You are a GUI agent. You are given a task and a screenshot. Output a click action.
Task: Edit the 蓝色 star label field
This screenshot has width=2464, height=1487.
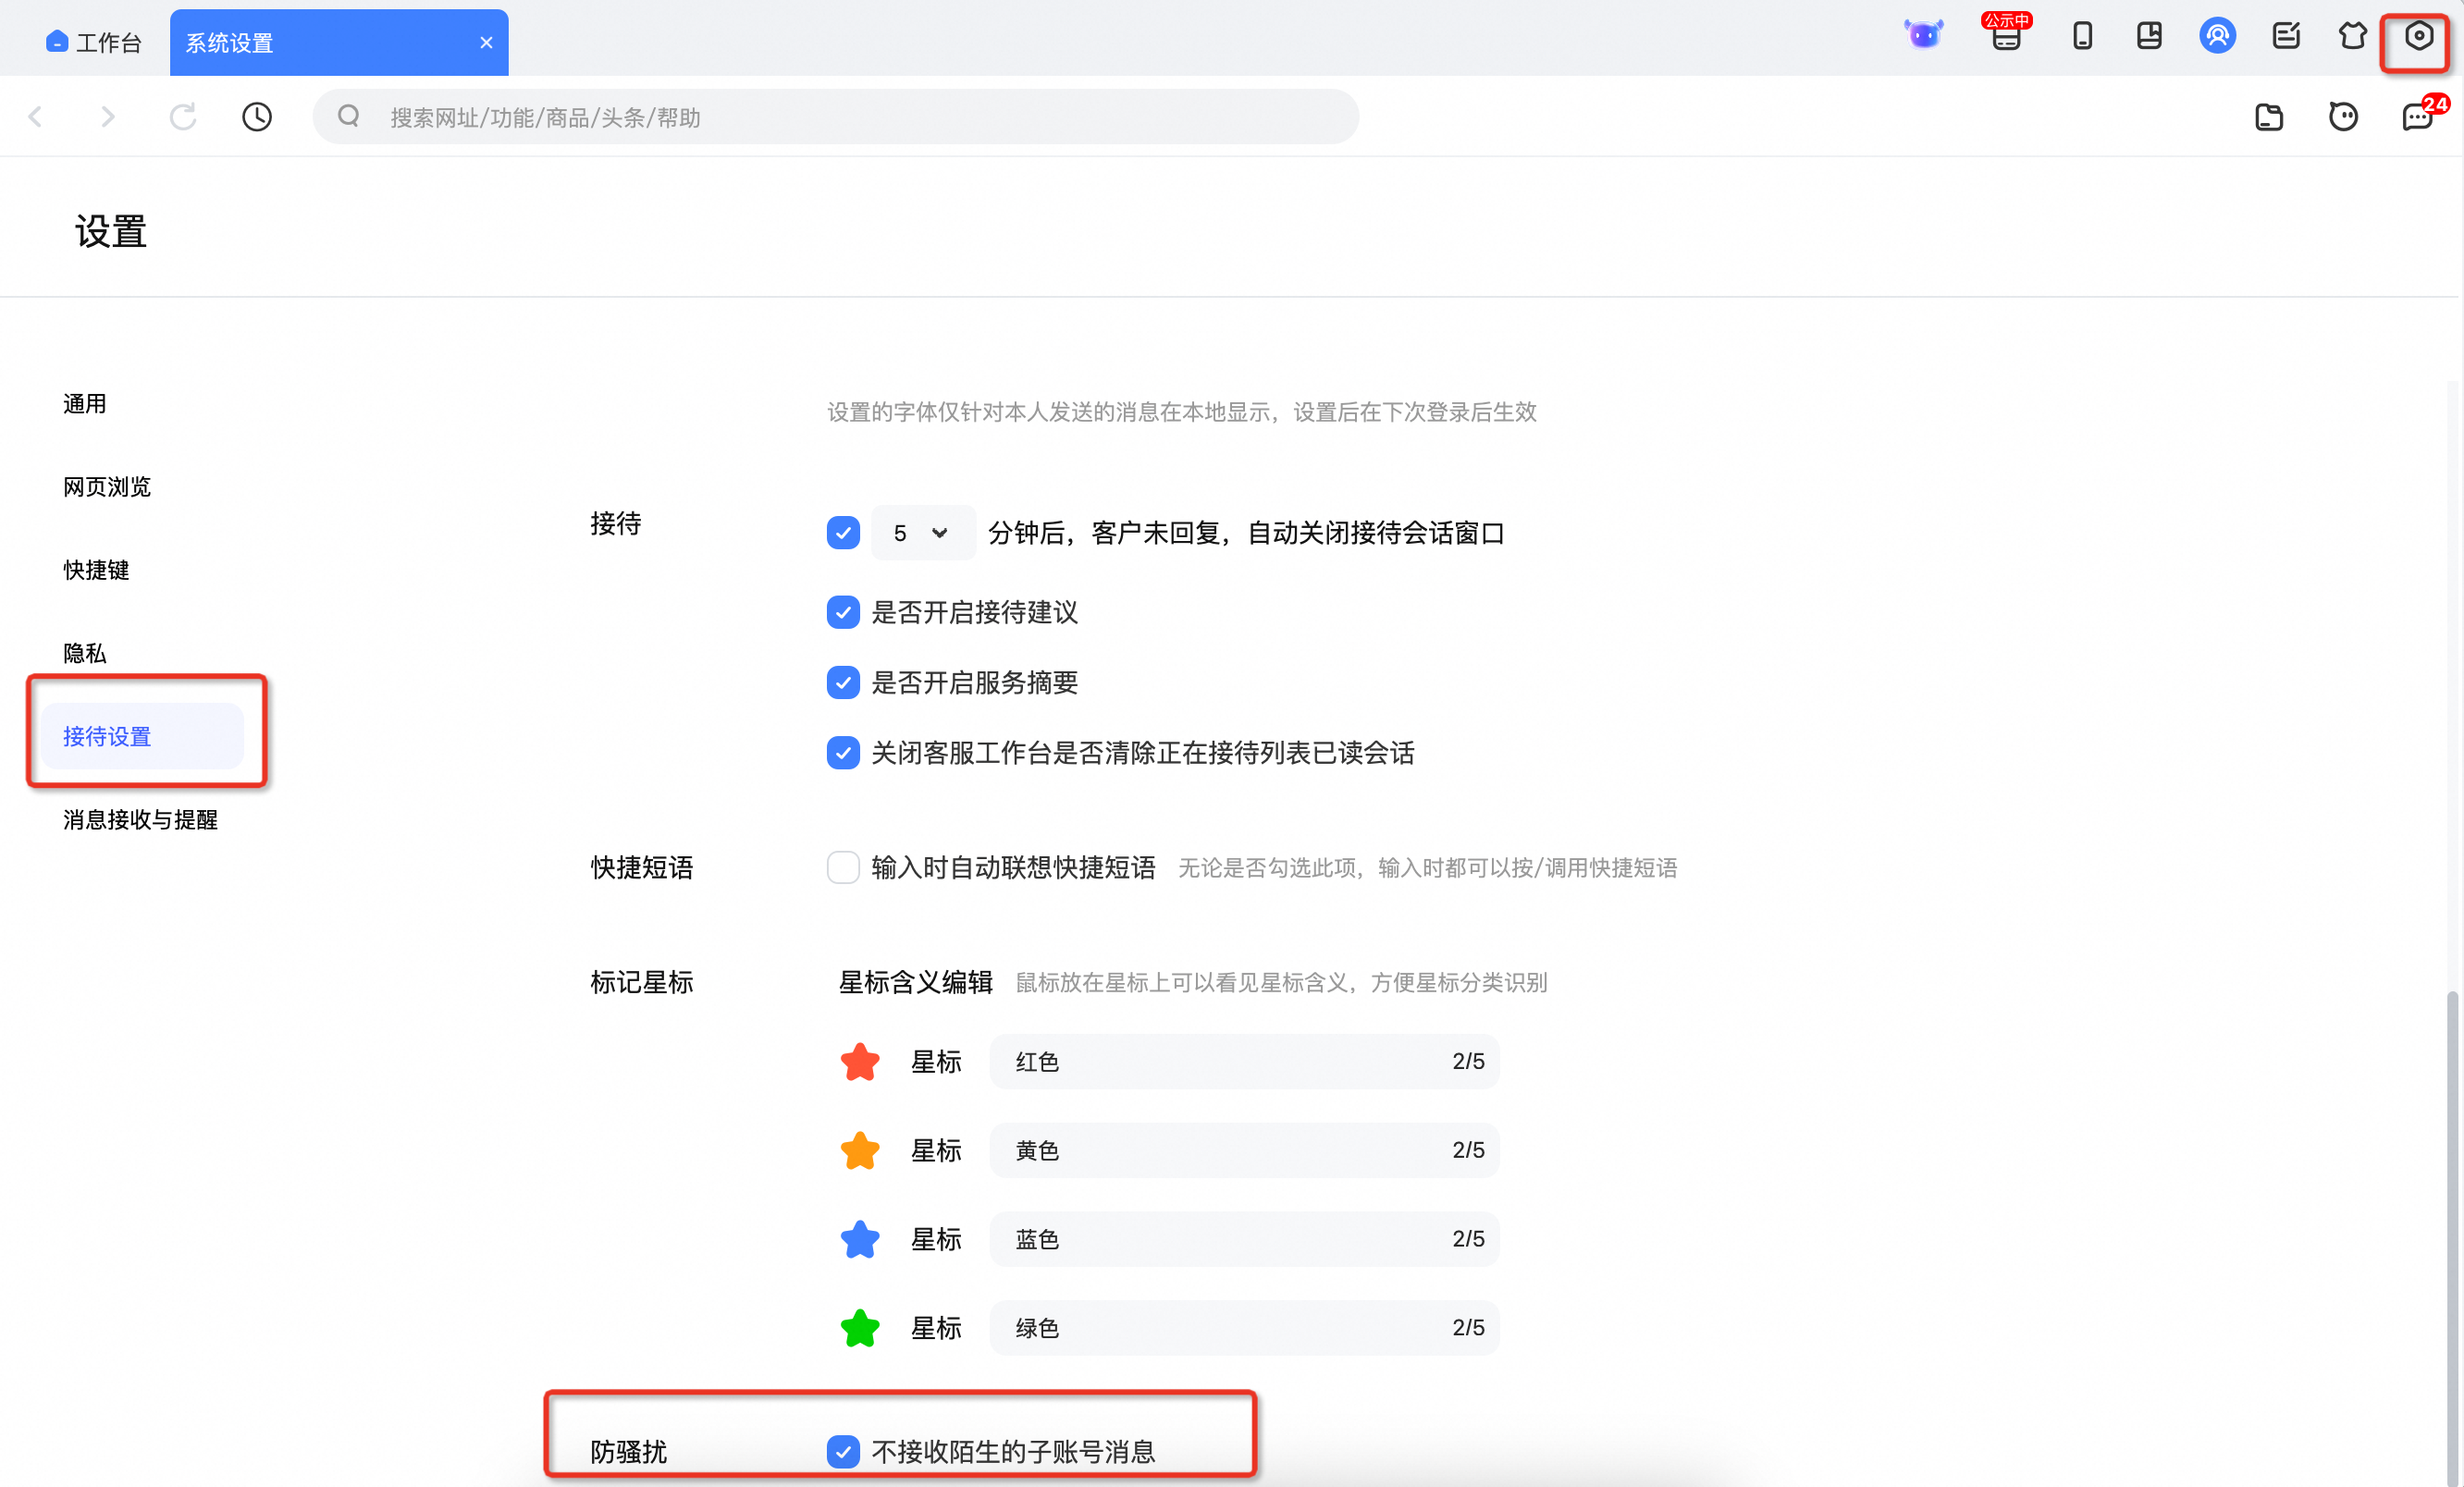coord(1245,1240)
